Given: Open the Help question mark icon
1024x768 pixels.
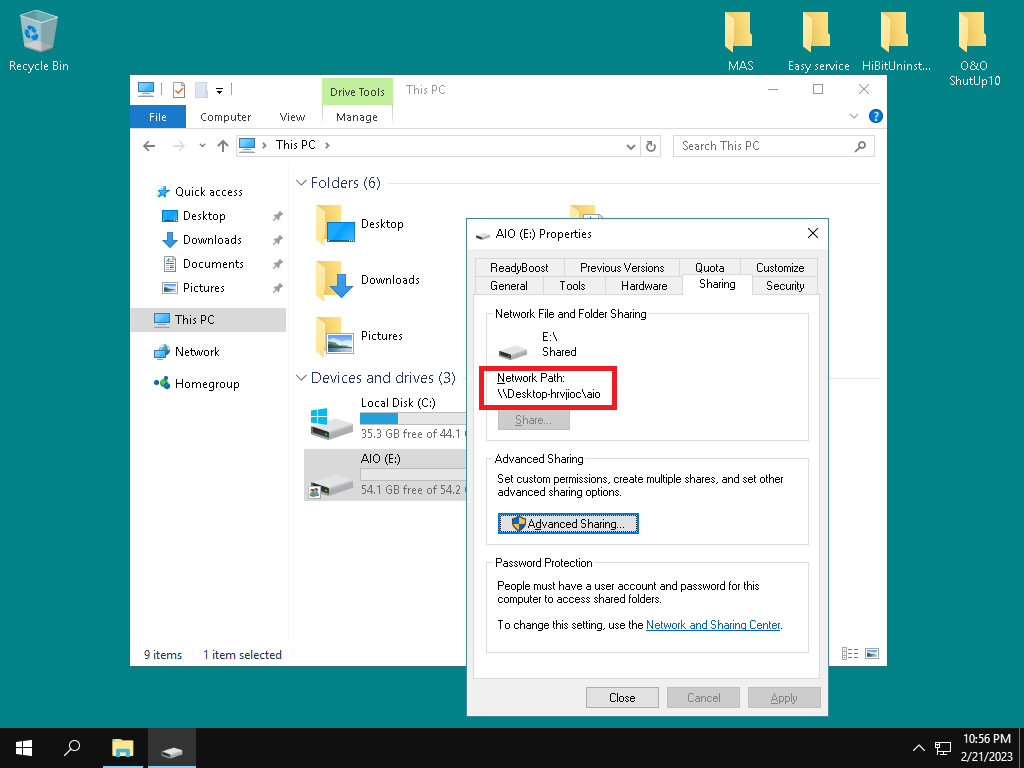Looking at the screenshot, I should coord(876,117).
